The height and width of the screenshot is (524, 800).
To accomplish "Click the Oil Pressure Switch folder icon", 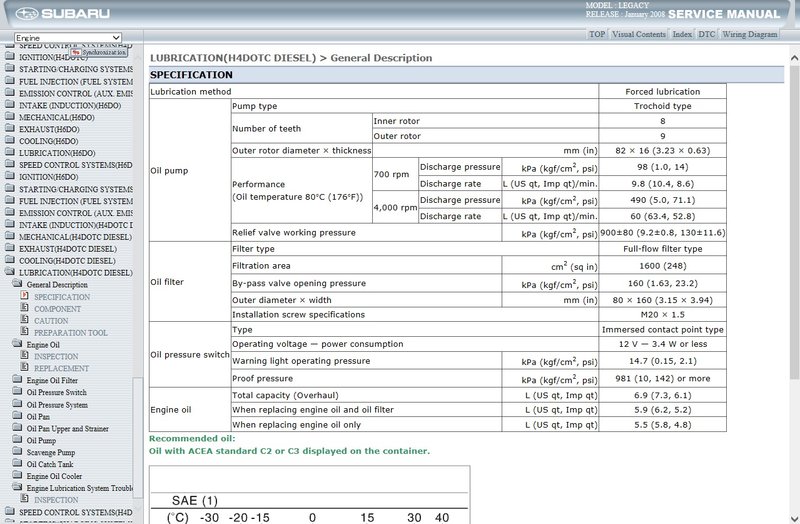I will (x=17, y=391).
